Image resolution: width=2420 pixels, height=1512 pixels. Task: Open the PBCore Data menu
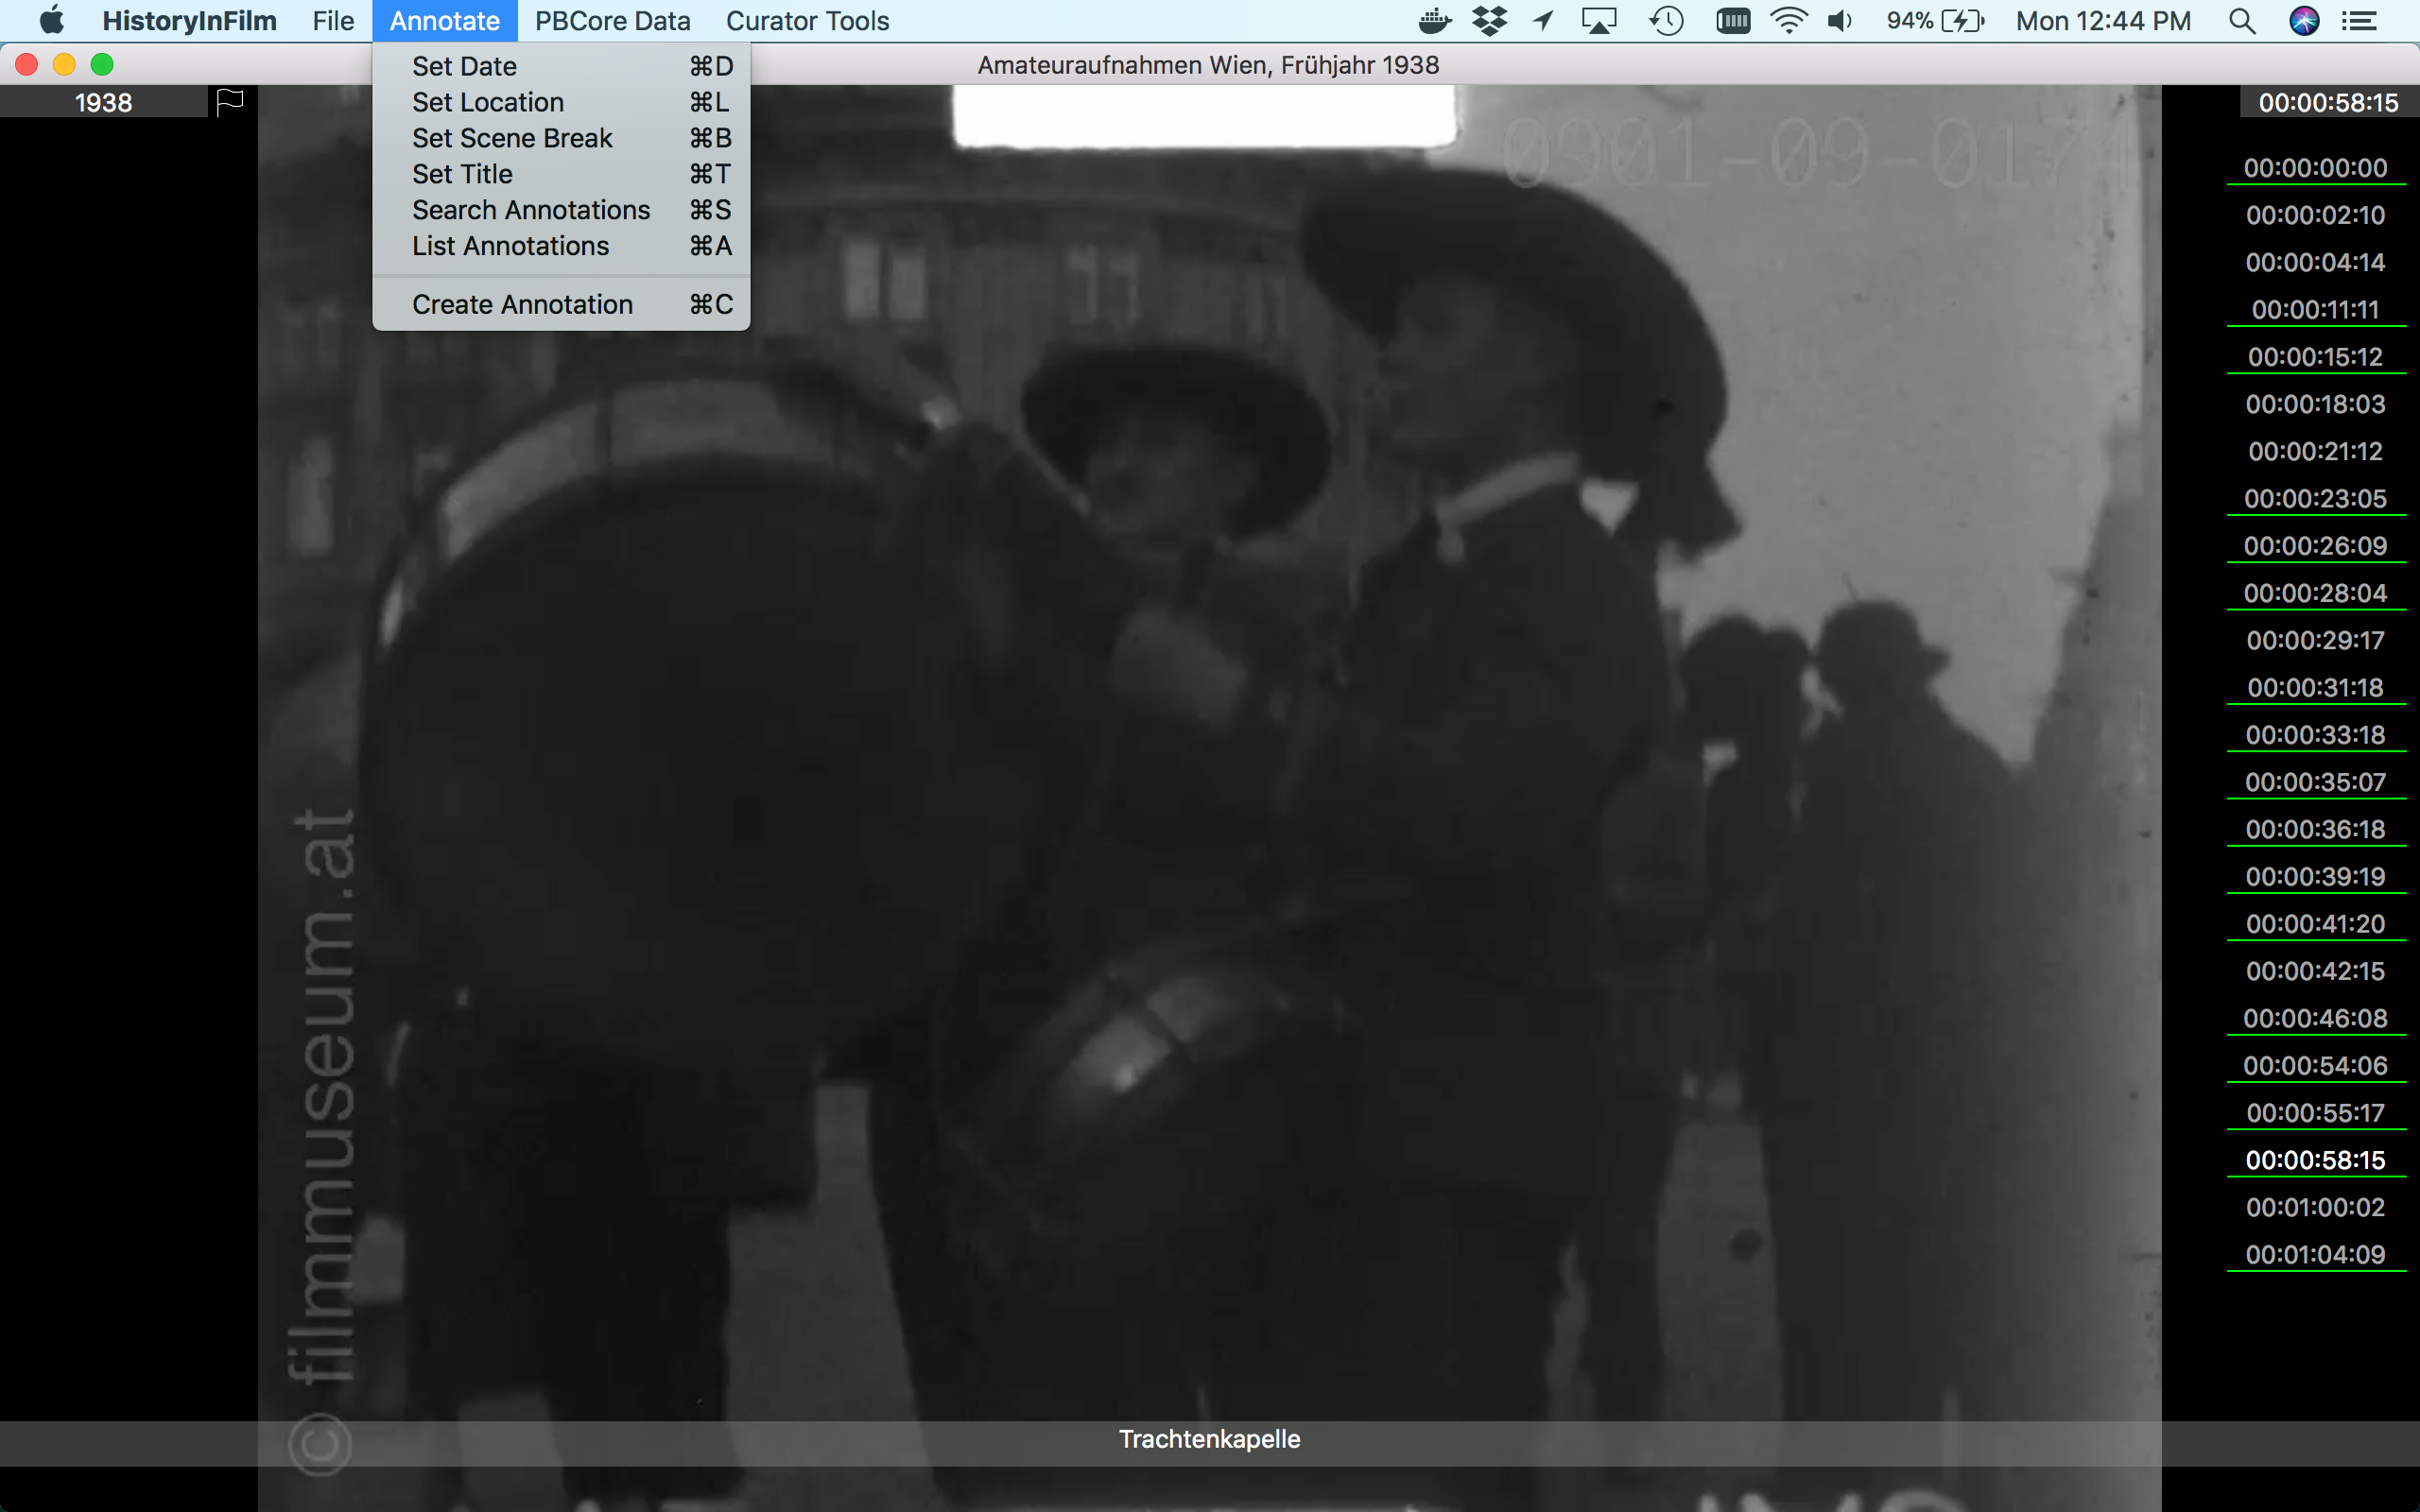(612, 20)
